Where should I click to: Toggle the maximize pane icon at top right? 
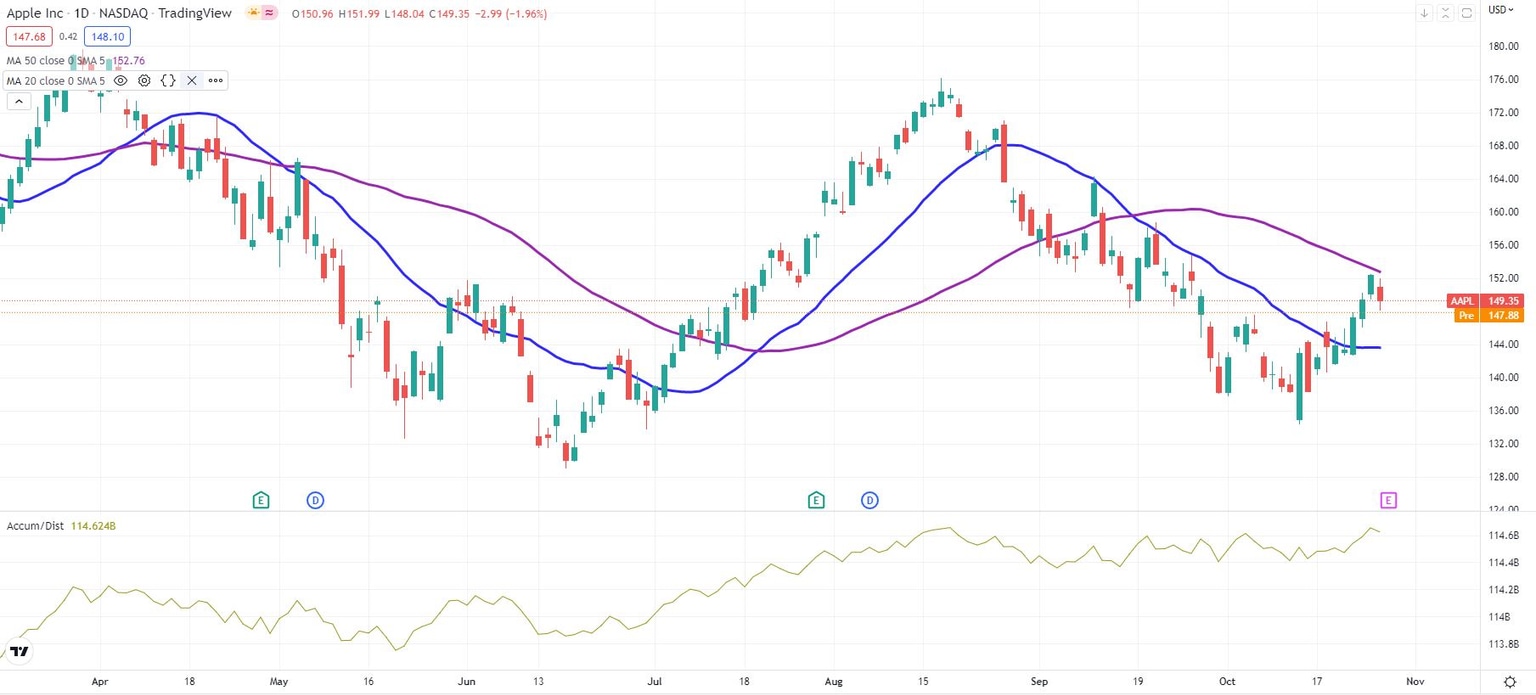(1445, 12)
